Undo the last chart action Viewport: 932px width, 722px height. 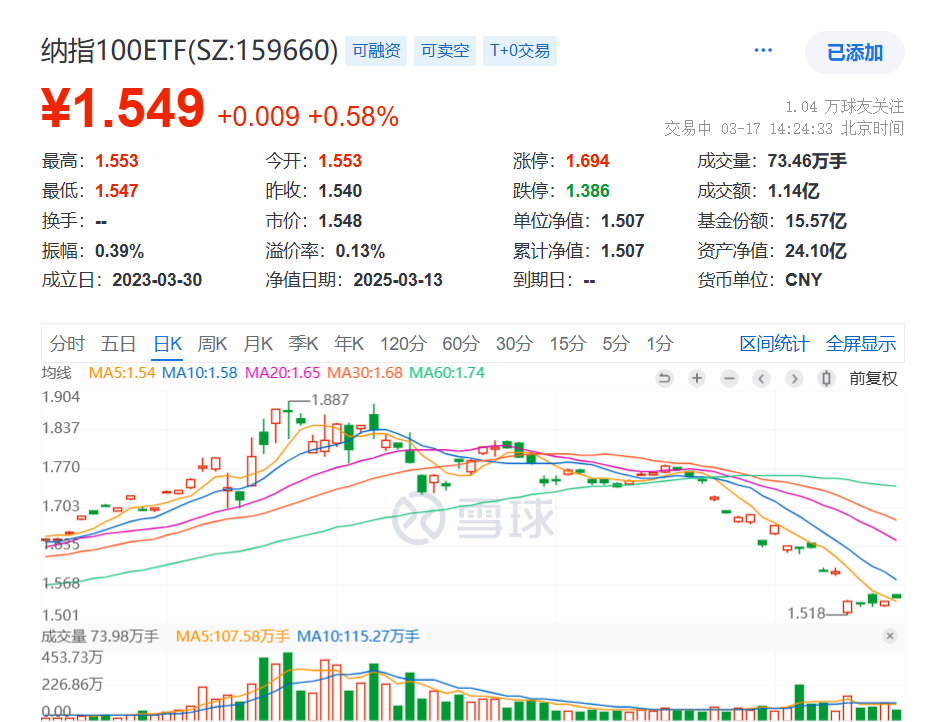[x=665, y=380]
